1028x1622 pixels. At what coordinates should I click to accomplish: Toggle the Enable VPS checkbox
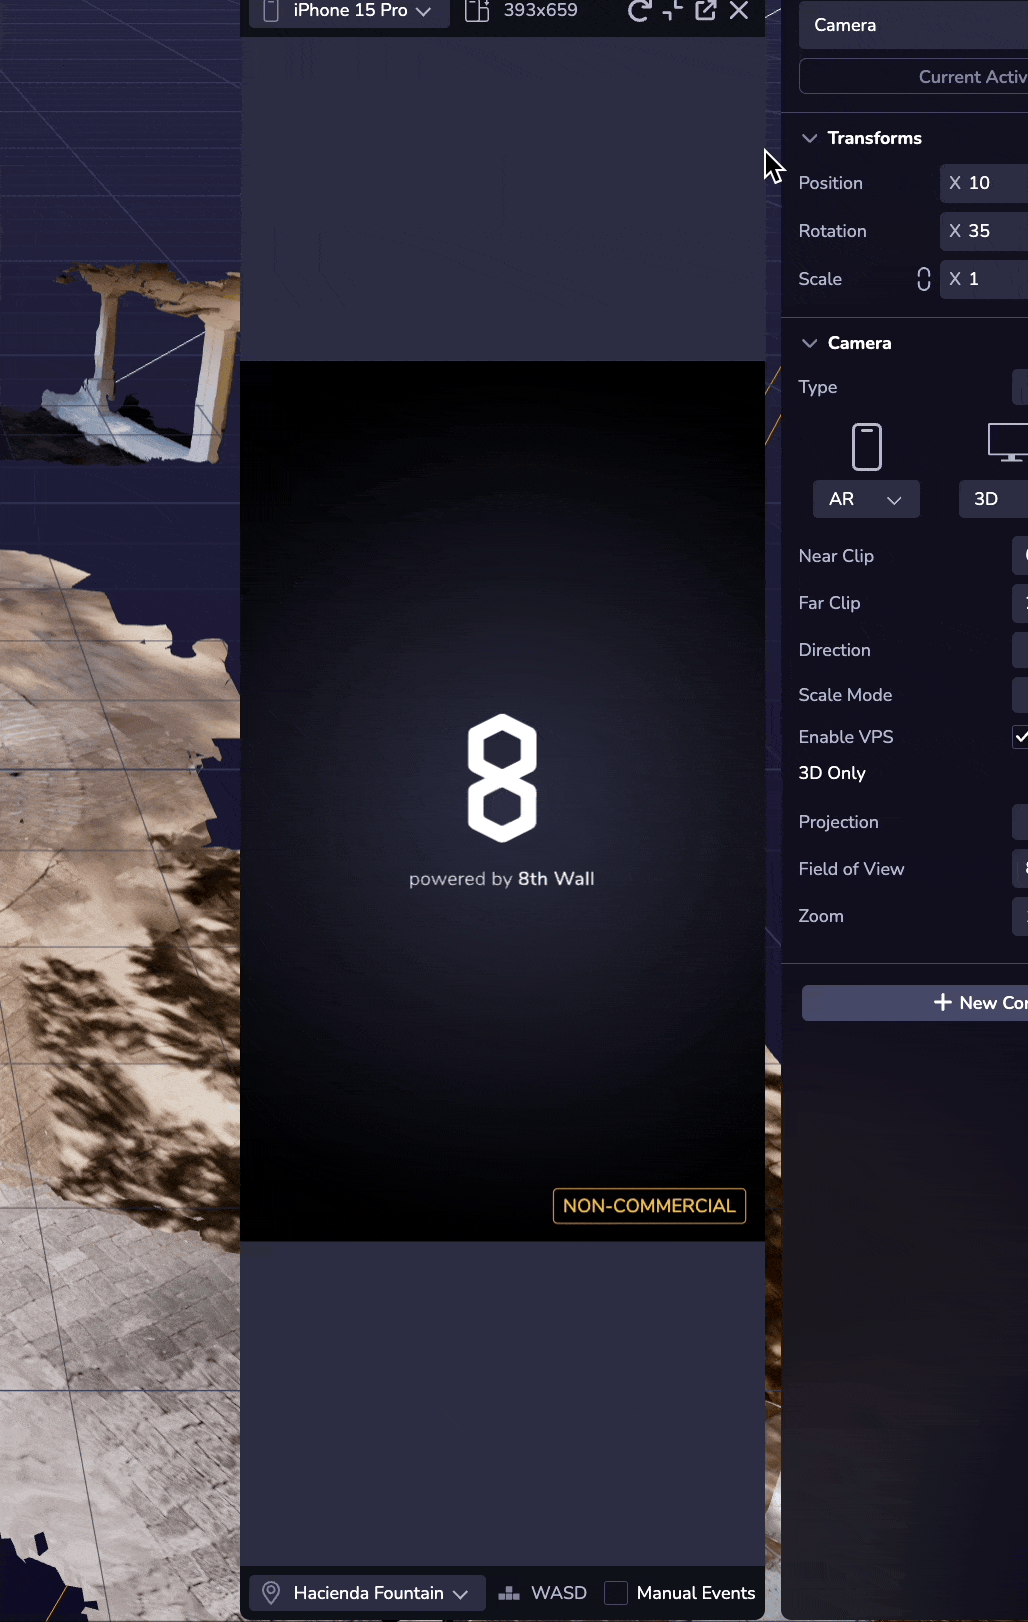tap(1021, 737)
